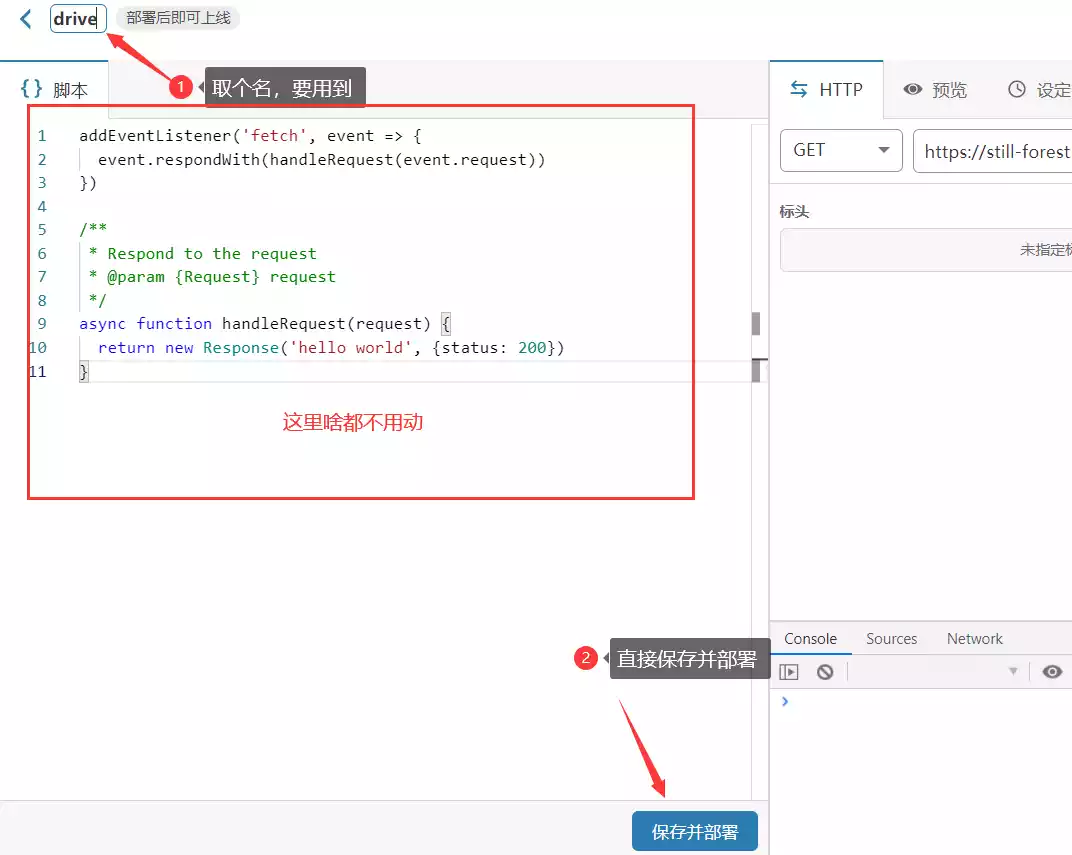Click line number 5 in the gutter

click(x=42, y=230)
